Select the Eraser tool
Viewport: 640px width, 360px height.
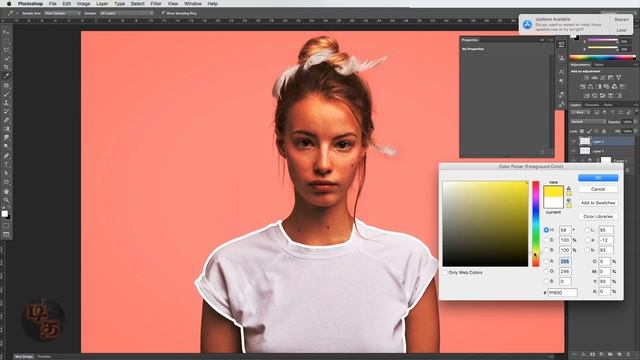pyautogui.click(x=6, y=120)
